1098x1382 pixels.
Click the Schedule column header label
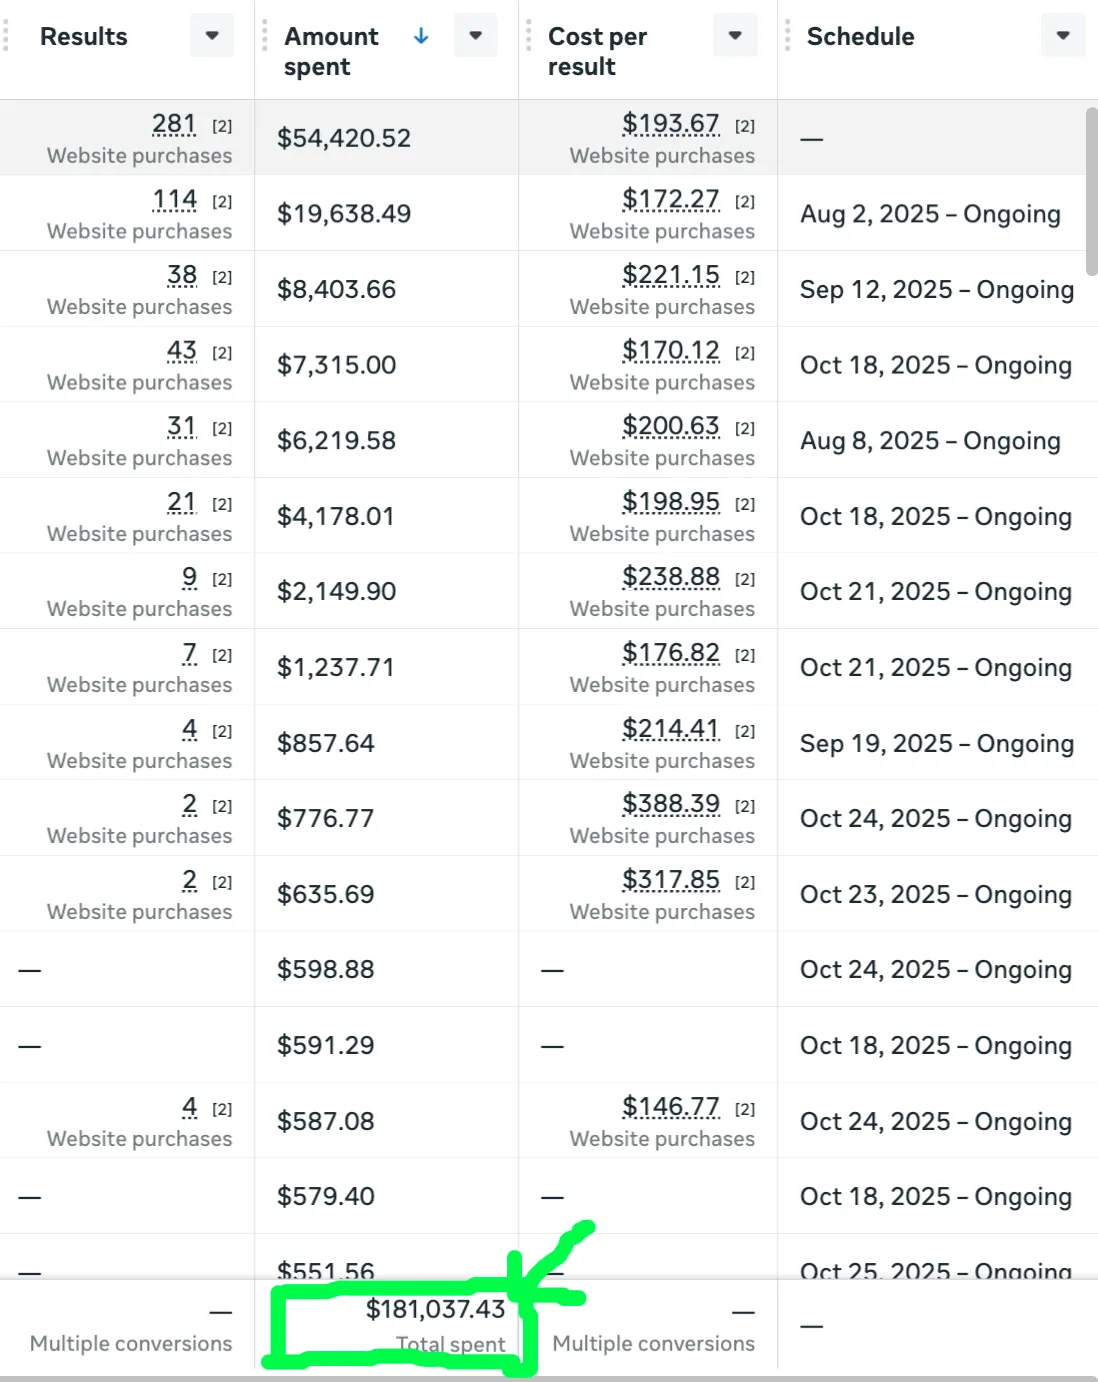click(x=860, y=36)
